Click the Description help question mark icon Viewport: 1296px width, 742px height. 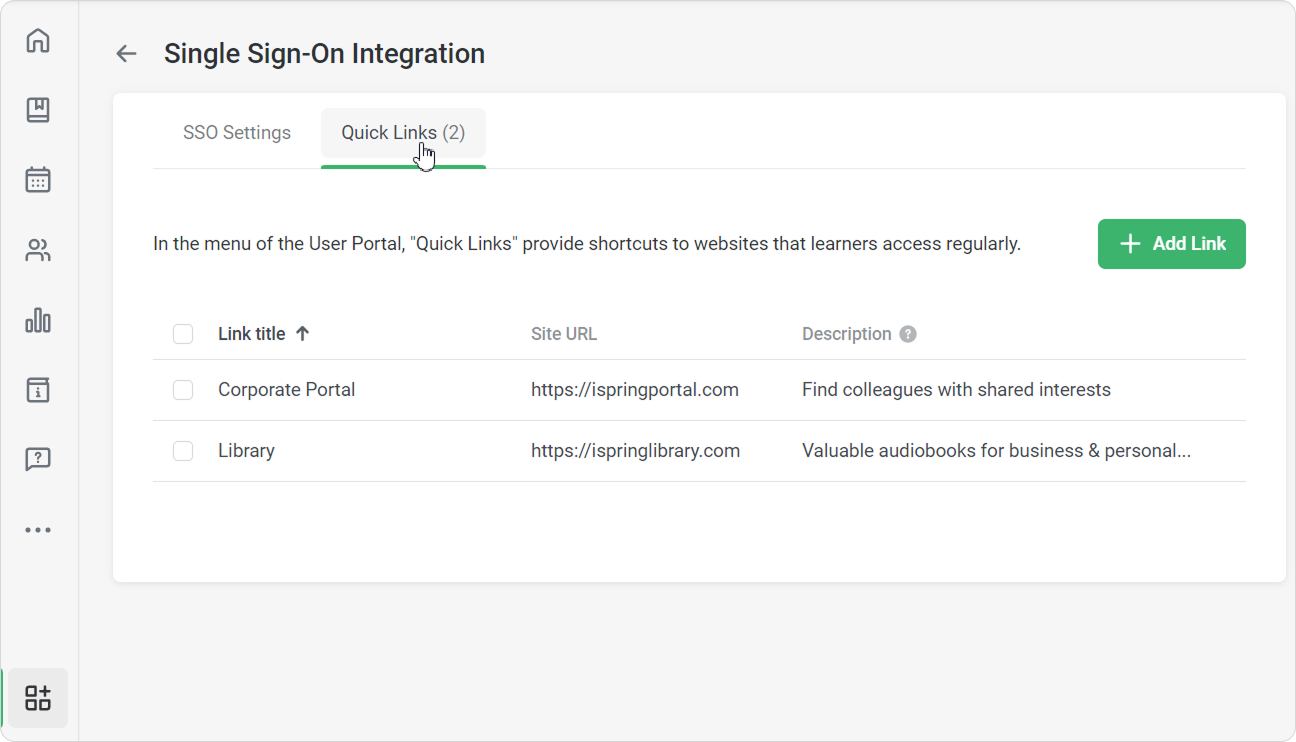pos(908,334)
